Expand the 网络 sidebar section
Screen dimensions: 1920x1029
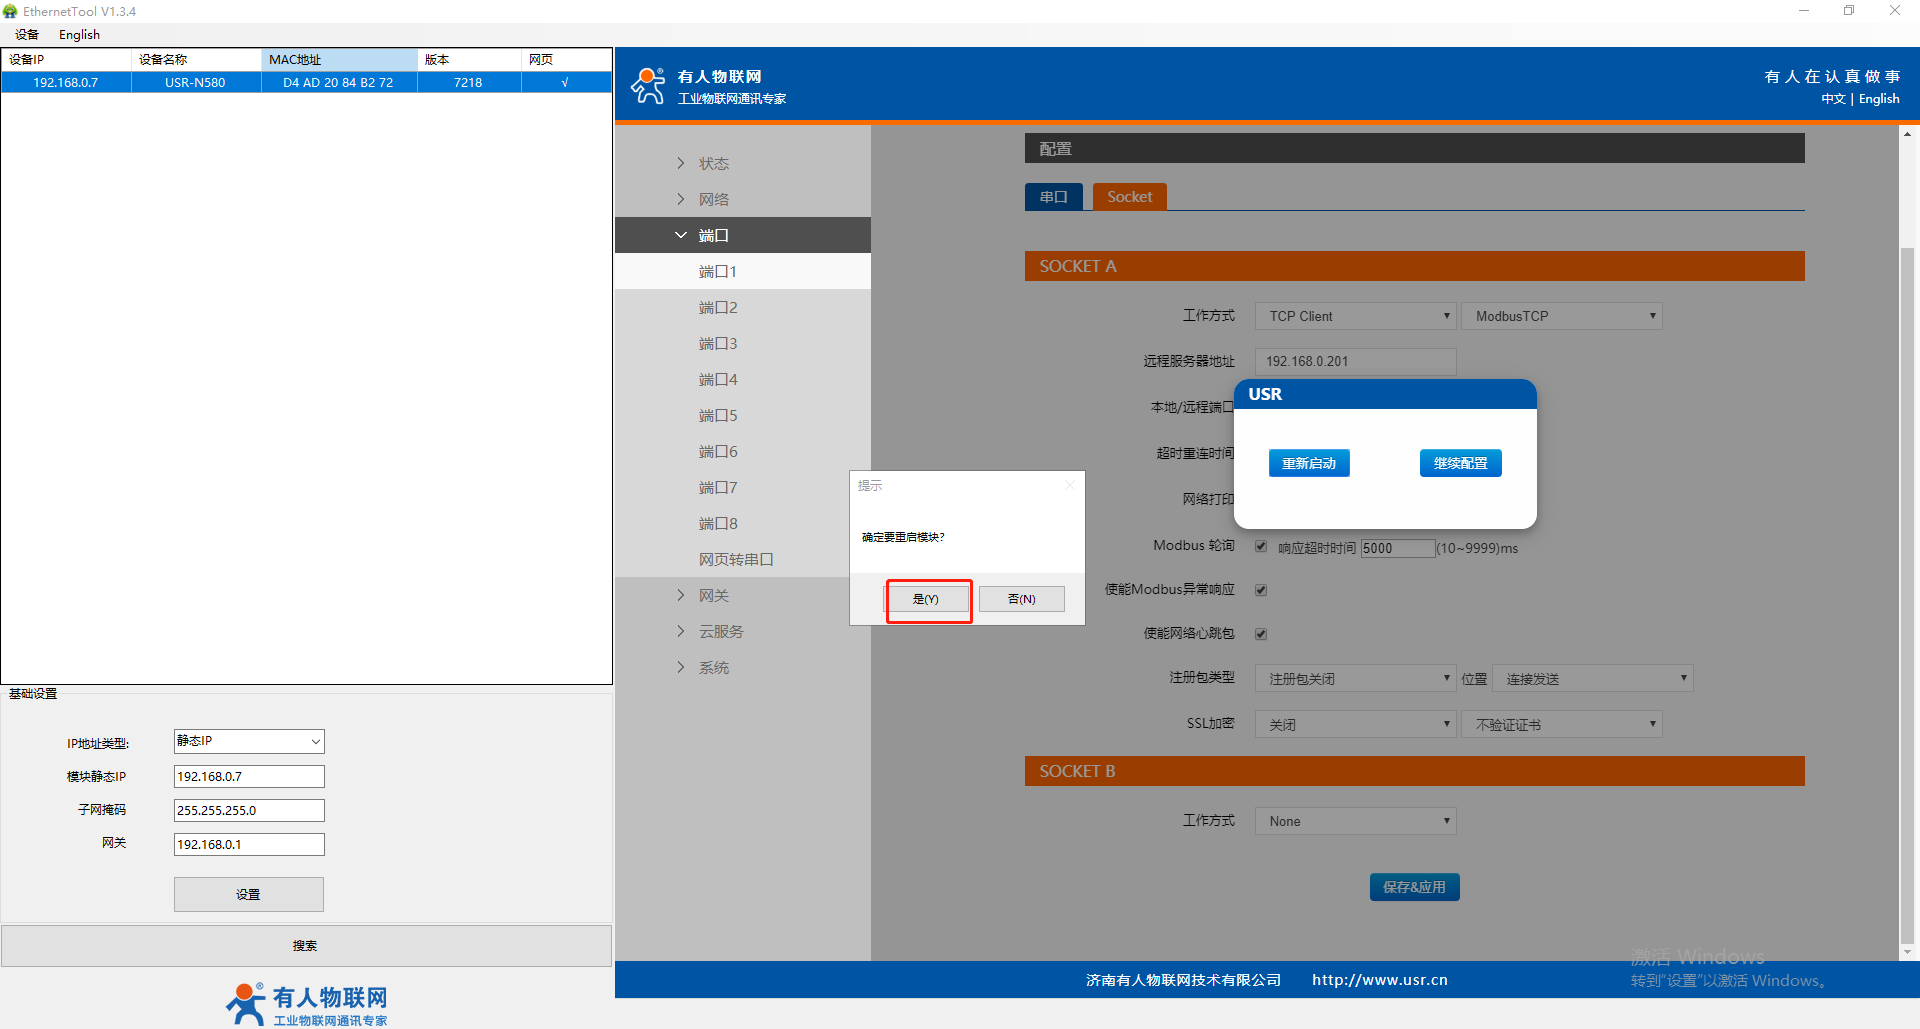[x=713, y=199]
